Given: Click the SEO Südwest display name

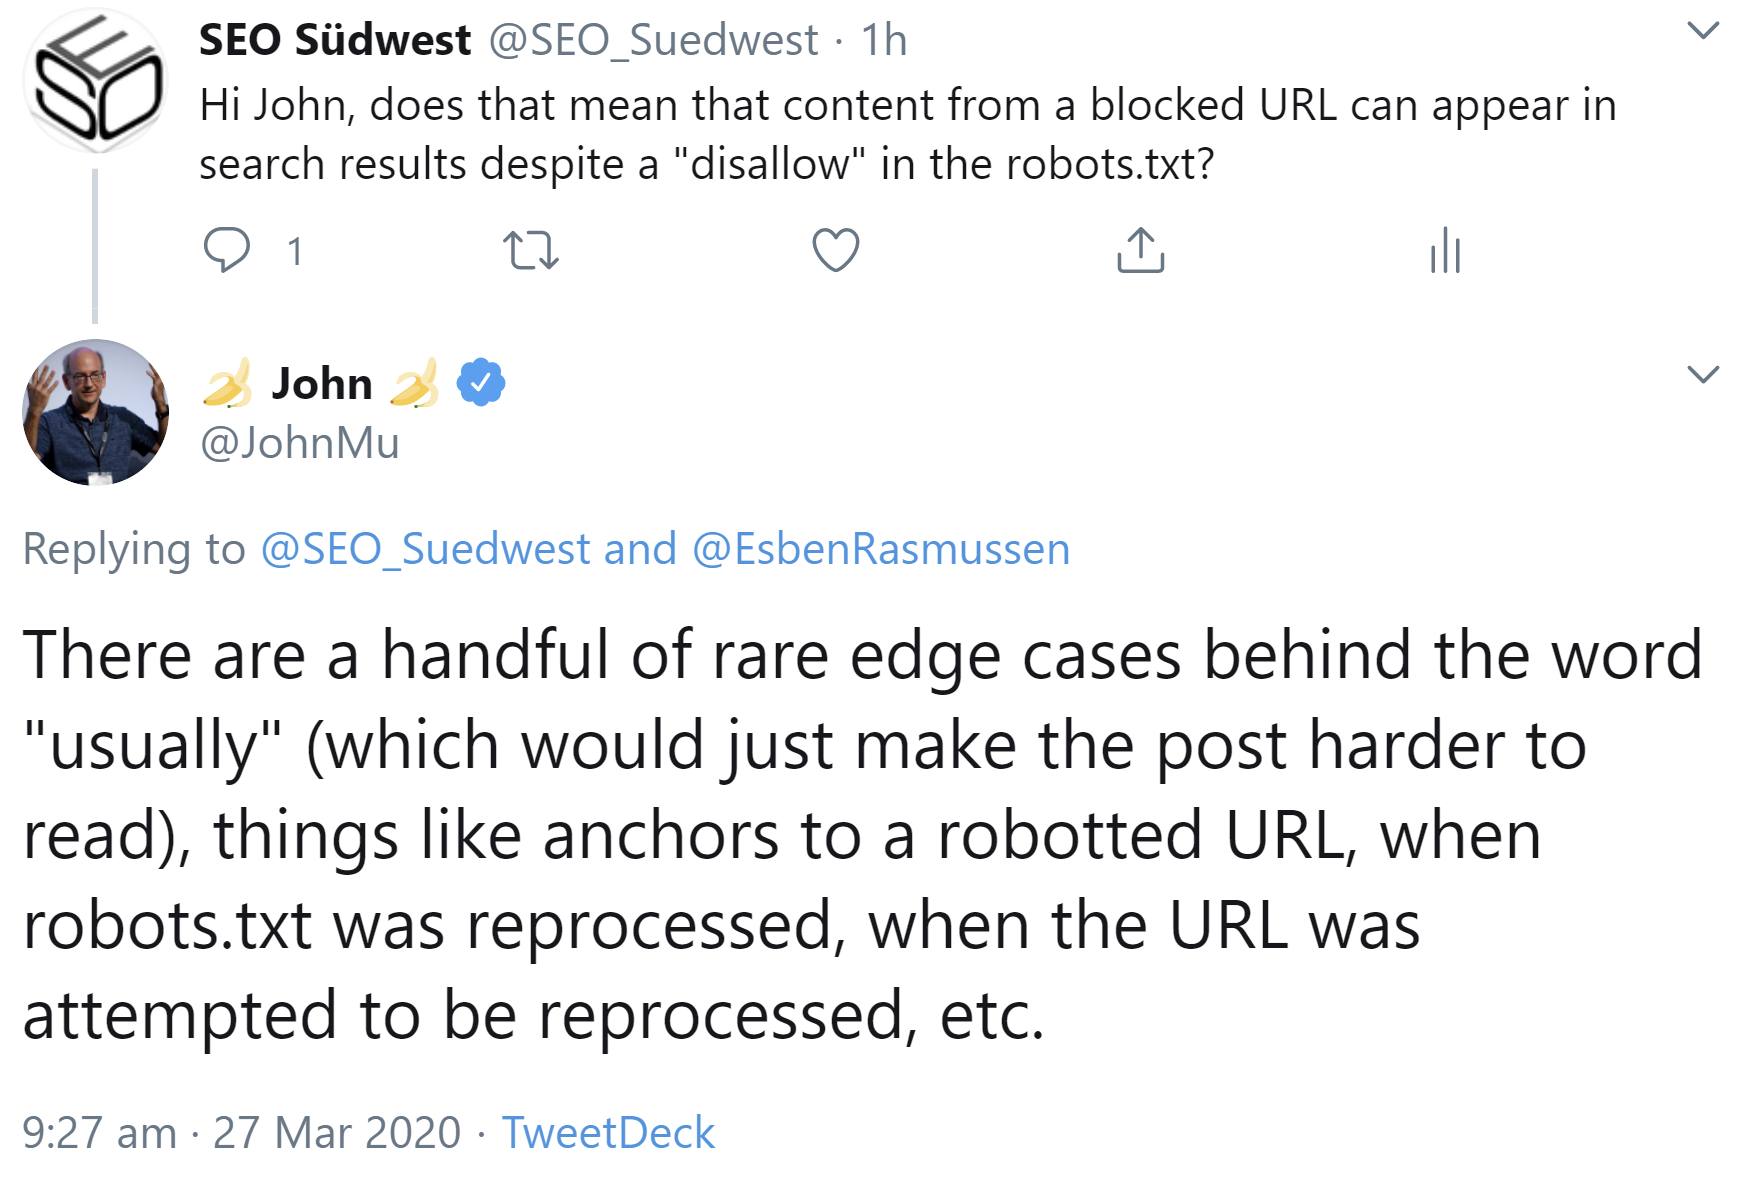Looking at the screenshot, I should click(x=335, y=40).
